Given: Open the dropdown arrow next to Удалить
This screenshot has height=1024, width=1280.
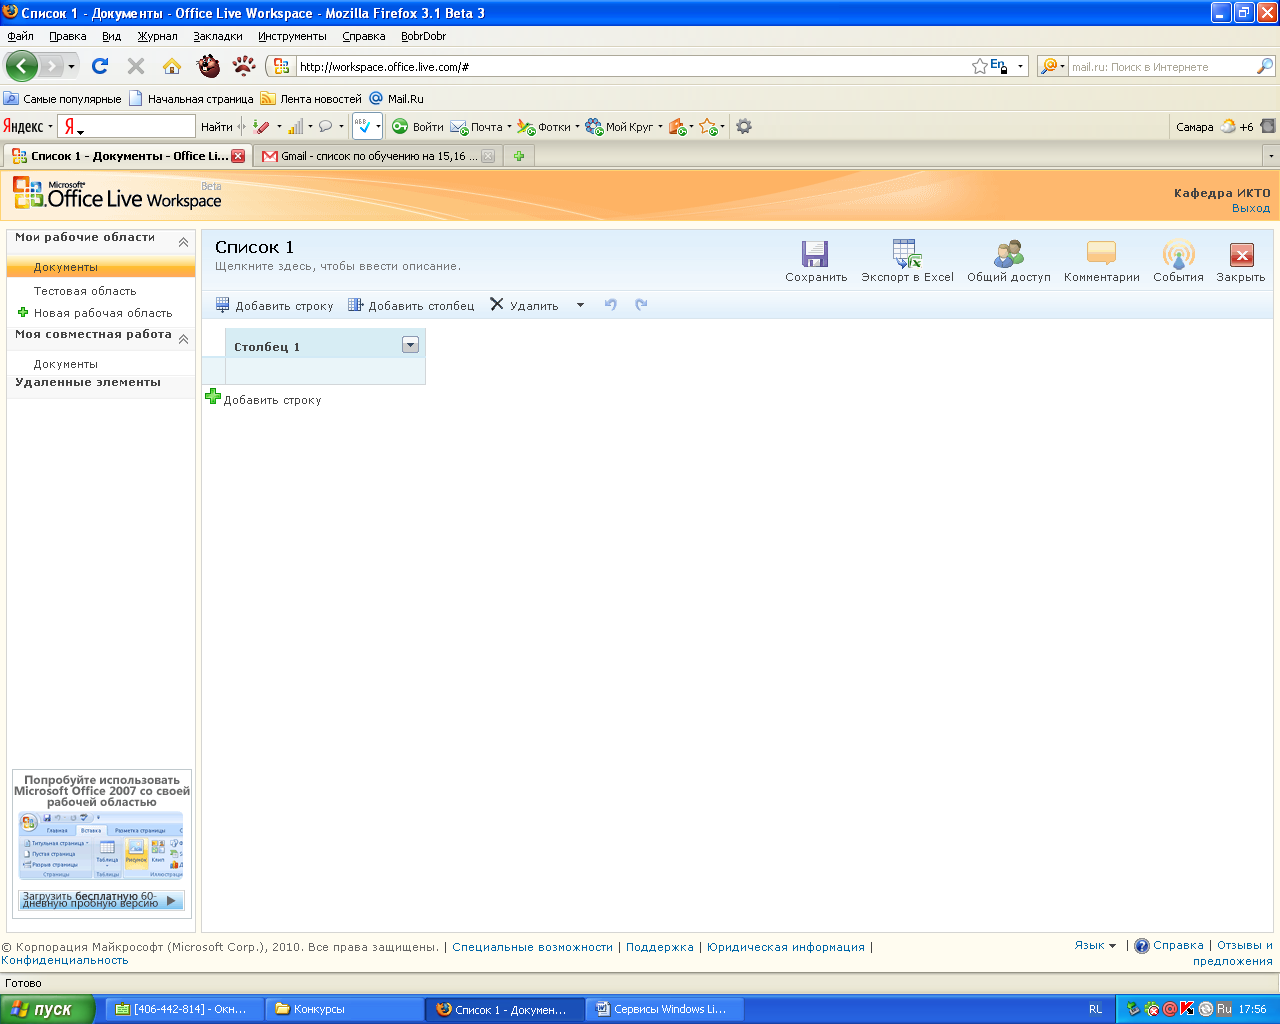Looking at the screenshot, I should point(580,305).
